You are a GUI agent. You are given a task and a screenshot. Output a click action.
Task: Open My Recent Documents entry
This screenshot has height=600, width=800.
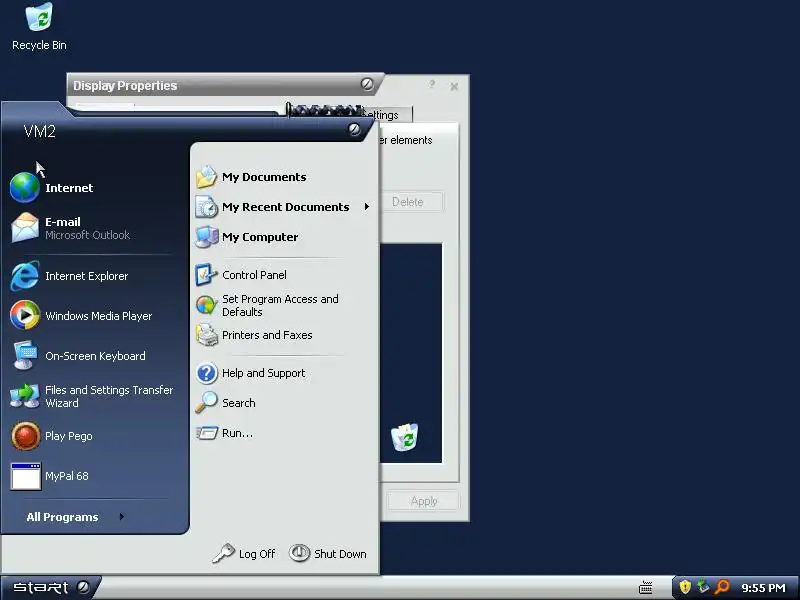tap(284, 207)
